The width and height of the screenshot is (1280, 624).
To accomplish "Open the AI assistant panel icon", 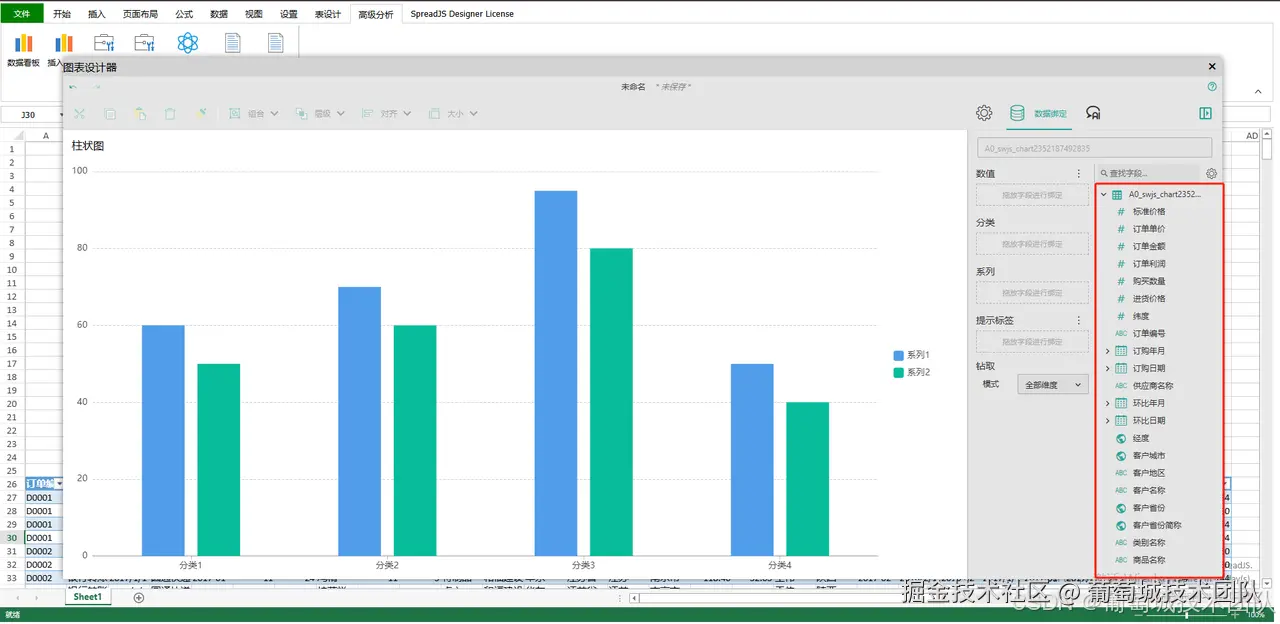I will [x=1094, y=113].
